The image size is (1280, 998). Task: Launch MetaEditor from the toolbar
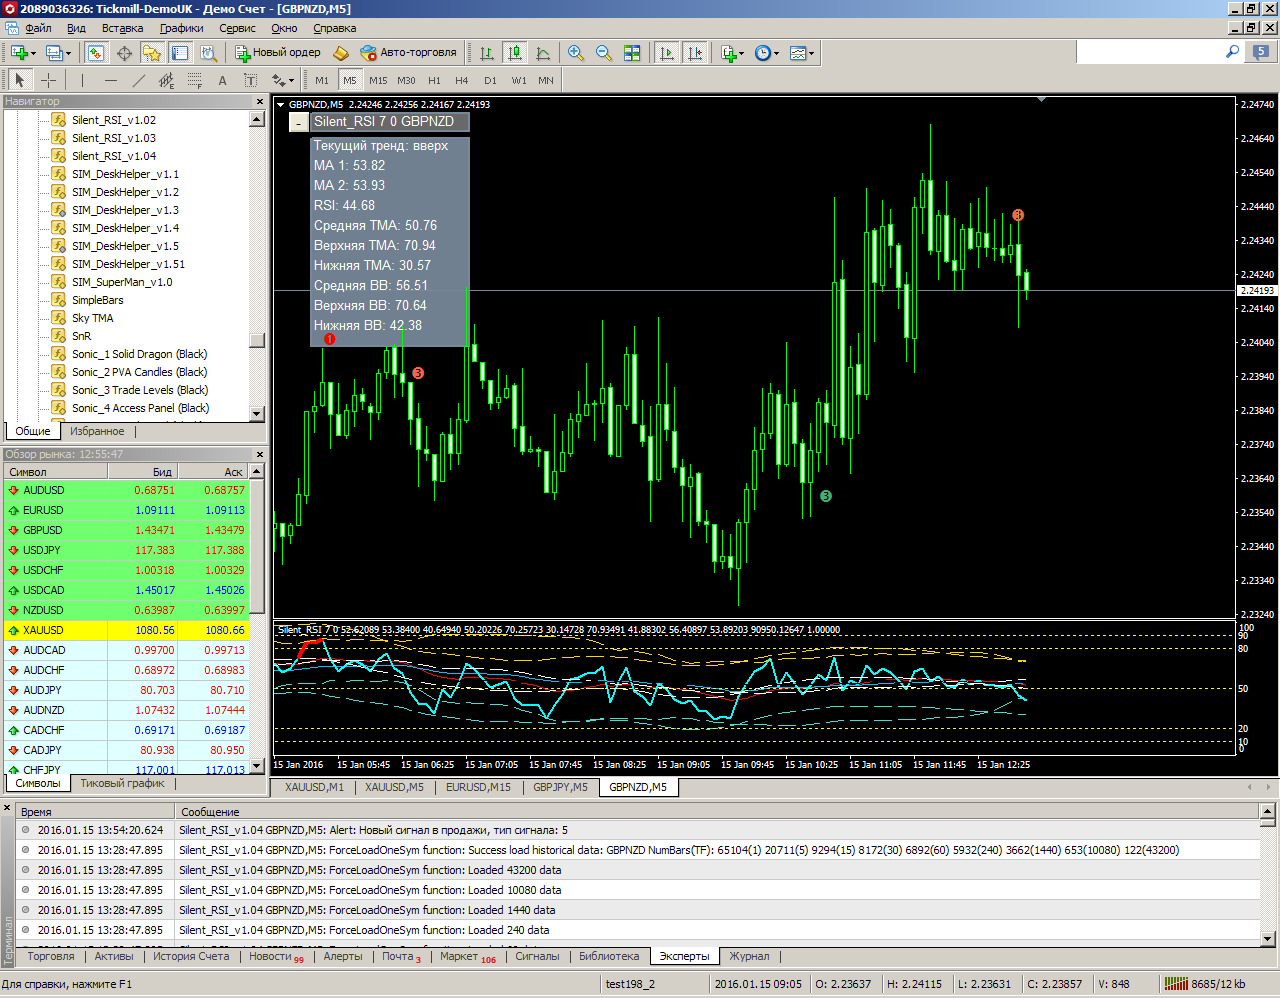point(341,53)
